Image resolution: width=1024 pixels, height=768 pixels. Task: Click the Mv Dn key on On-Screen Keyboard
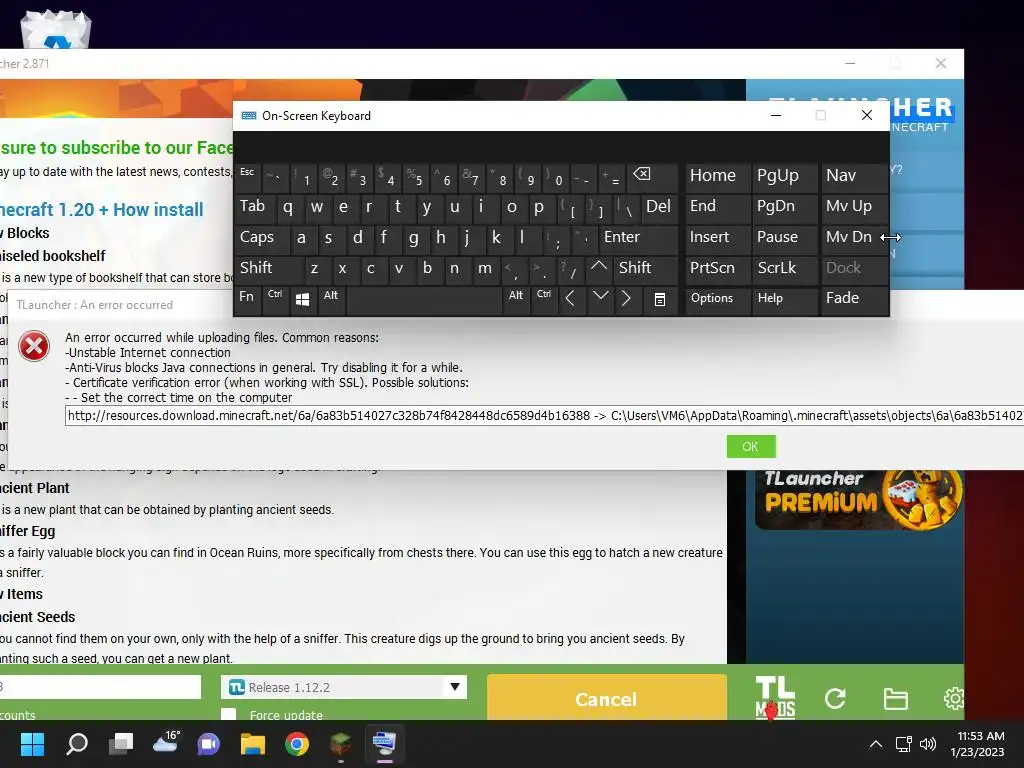[853, 237]
